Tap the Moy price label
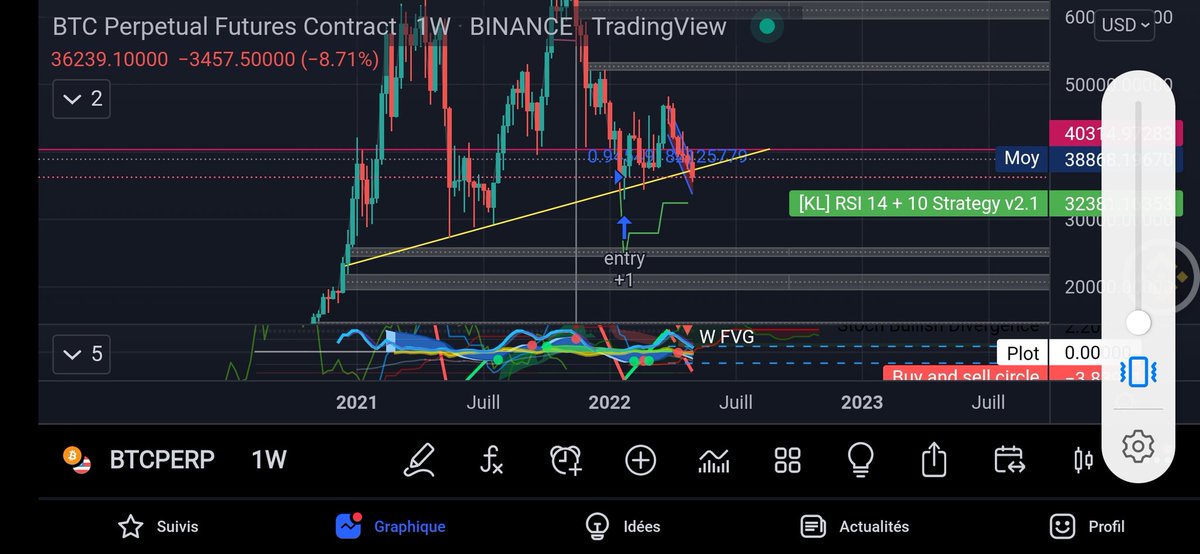1200x554 pixels. click(1021, 158)
